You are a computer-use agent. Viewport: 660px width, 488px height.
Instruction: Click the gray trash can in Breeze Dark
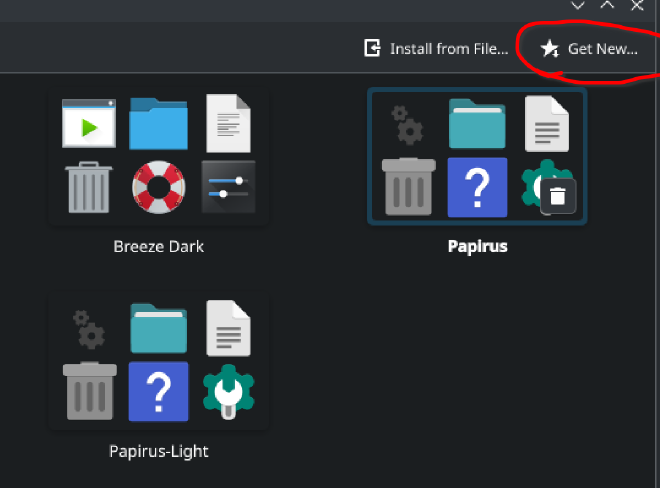[x=89, y=186]
